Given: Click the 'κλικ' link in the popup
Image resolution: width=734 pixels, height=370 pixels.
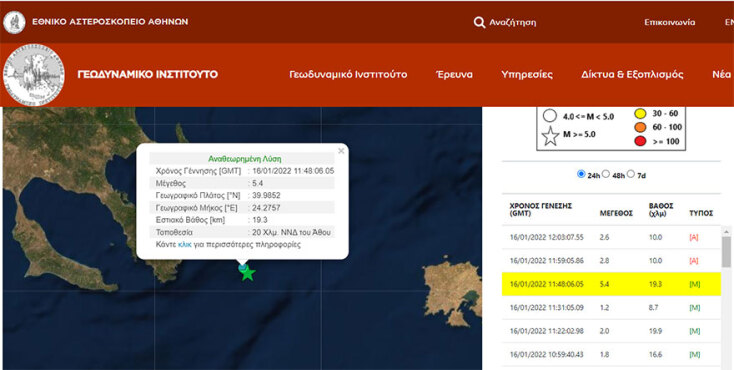Looking at the screenshot, I should pyautogui.click(x=184, y=244).
